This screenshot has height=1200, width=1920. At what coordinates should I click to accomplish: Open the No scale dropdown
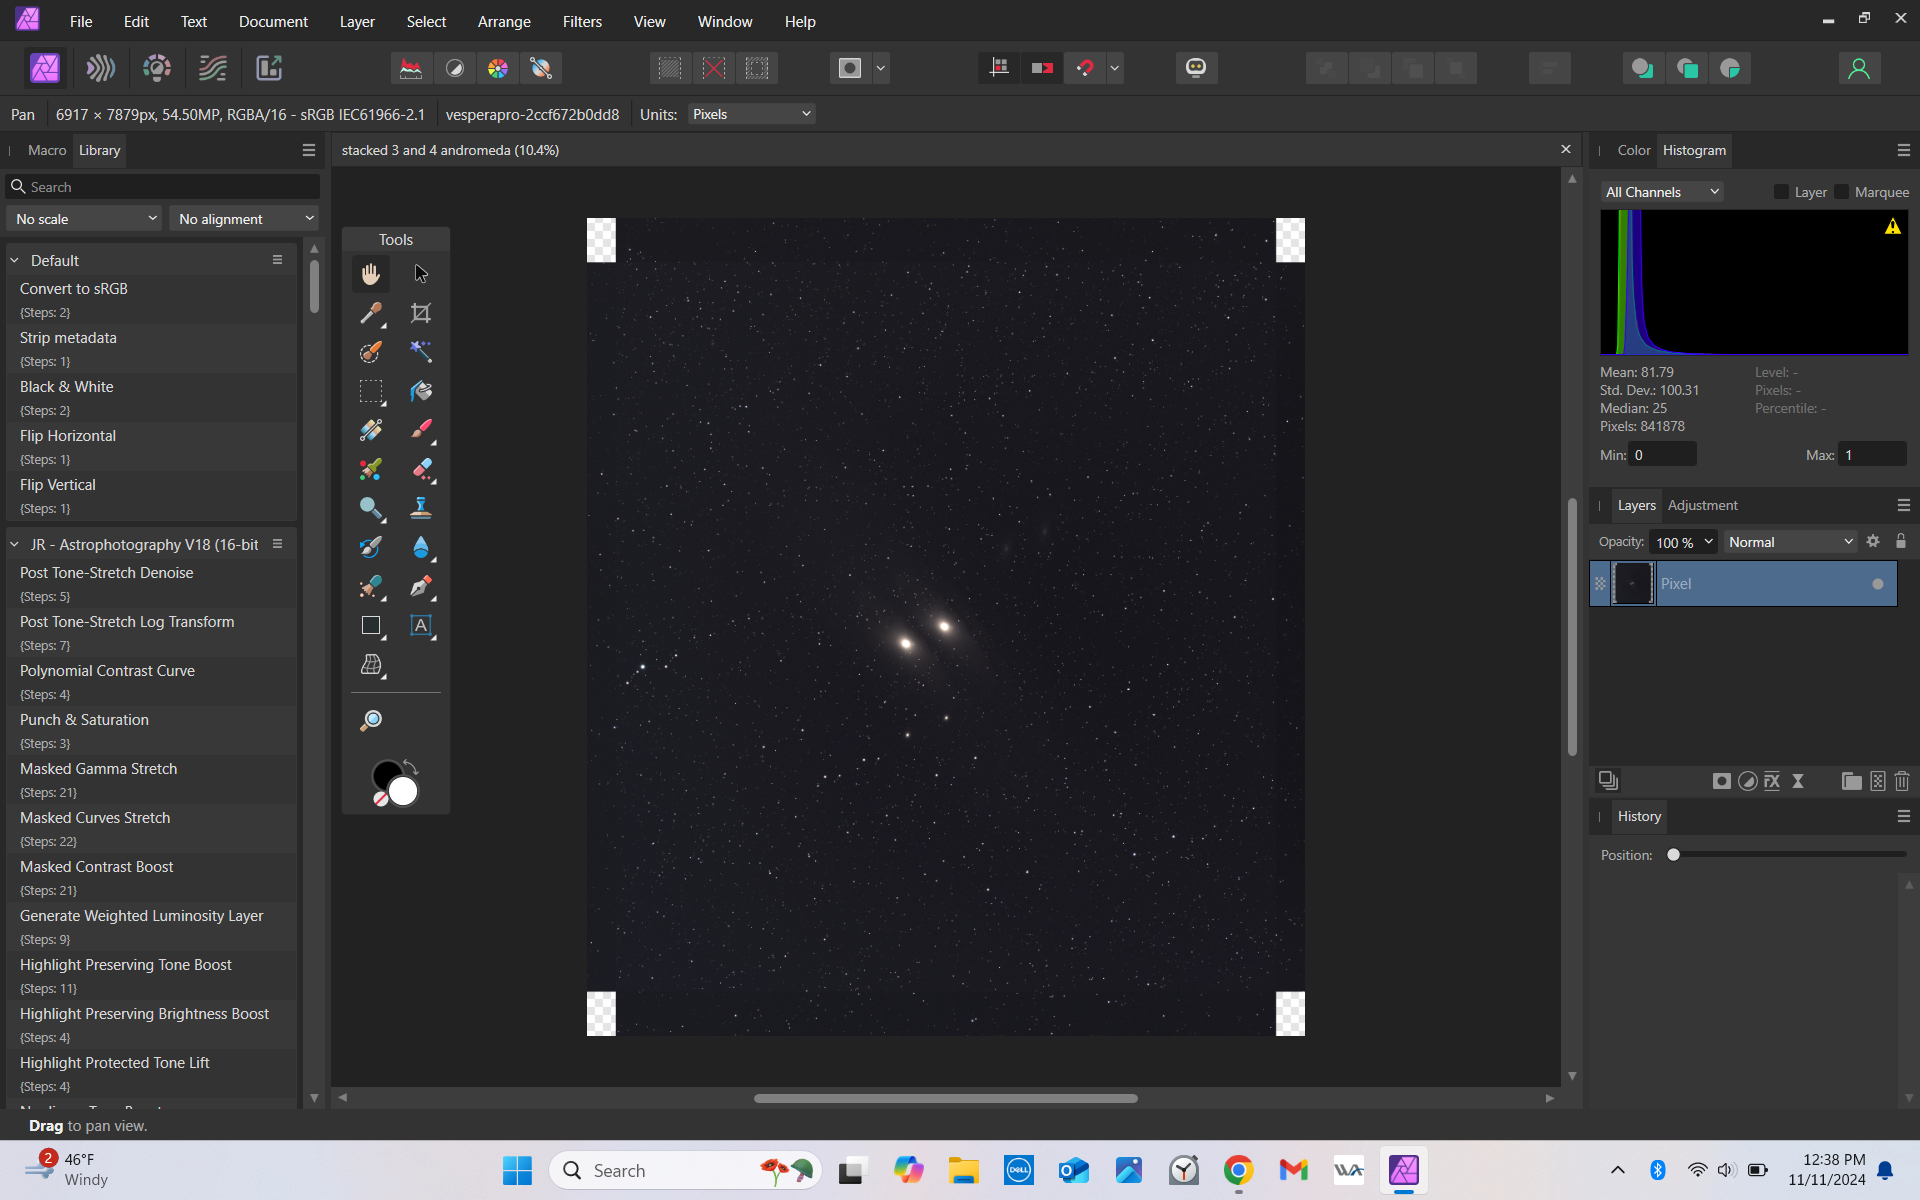click(84, 219)
